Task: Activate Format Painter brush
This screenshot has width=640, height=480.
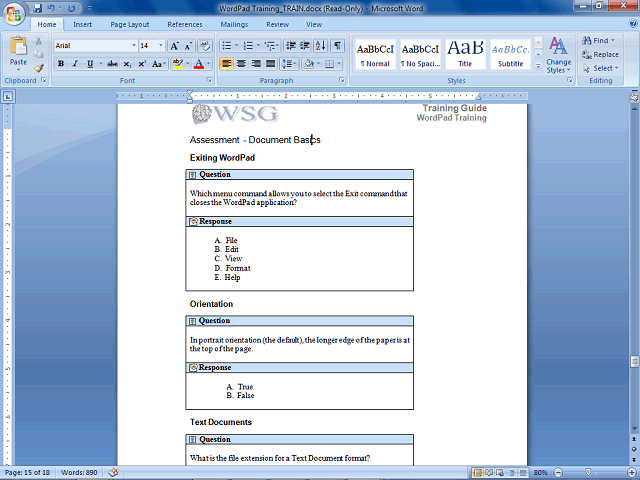Action: [39, 68]
